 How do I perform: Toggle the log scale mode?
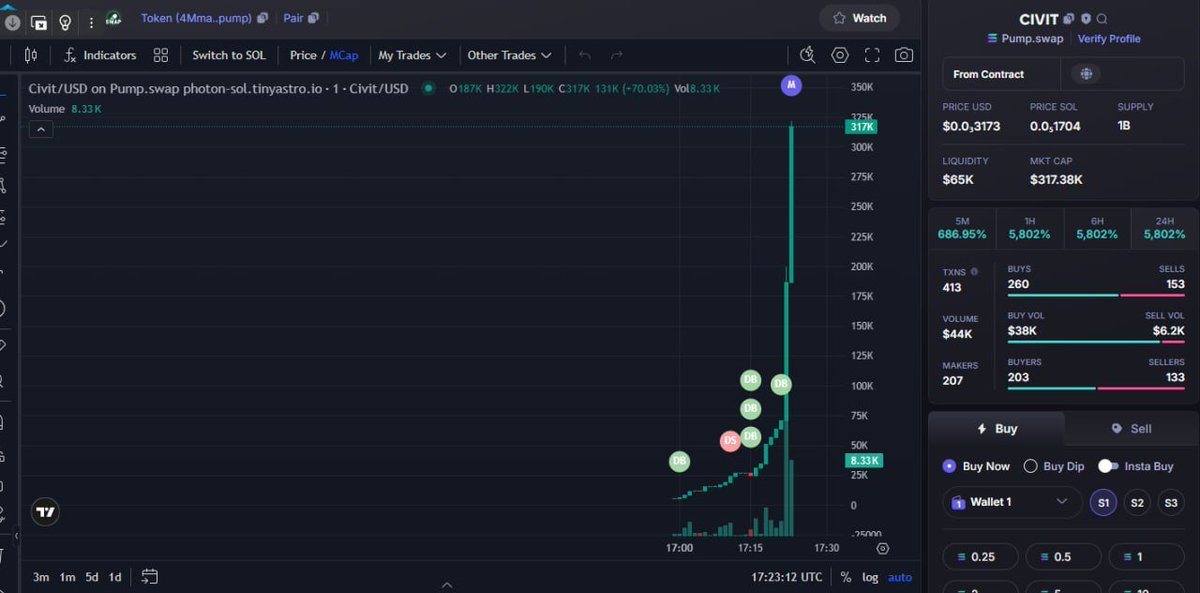pyautogui.click(x=870, y=577)
